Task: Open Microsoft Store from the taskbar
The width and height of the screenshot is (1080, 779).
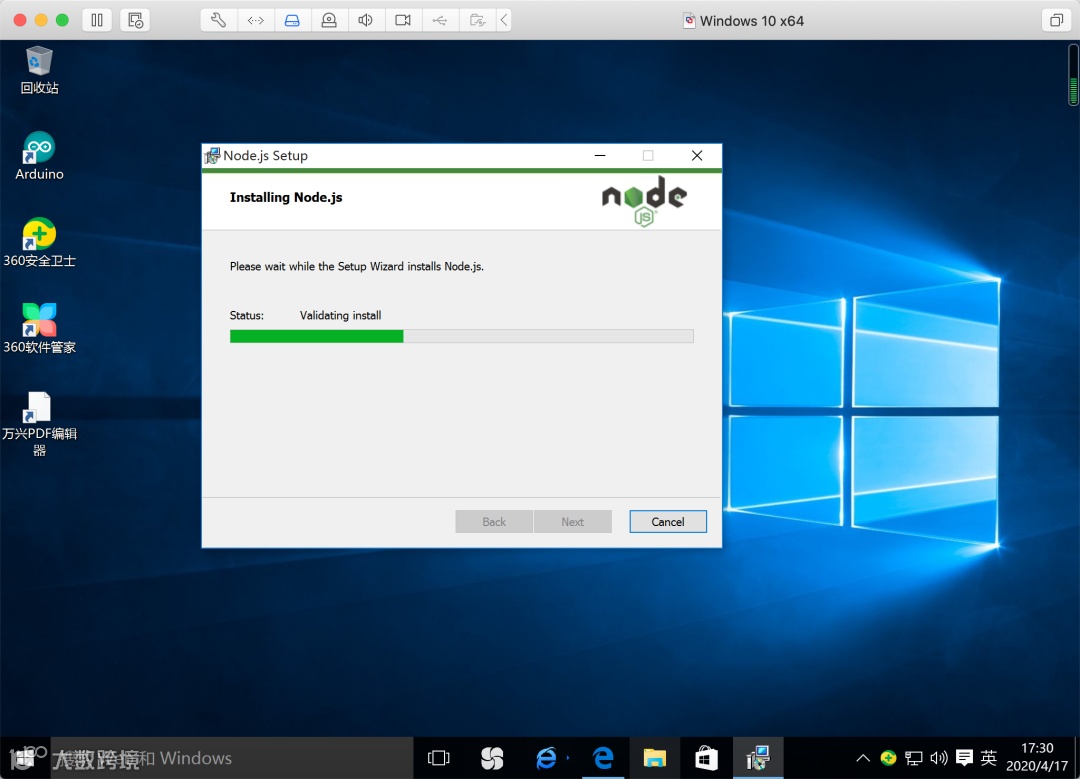Action: pyautogui.click(x=706, y=758)
